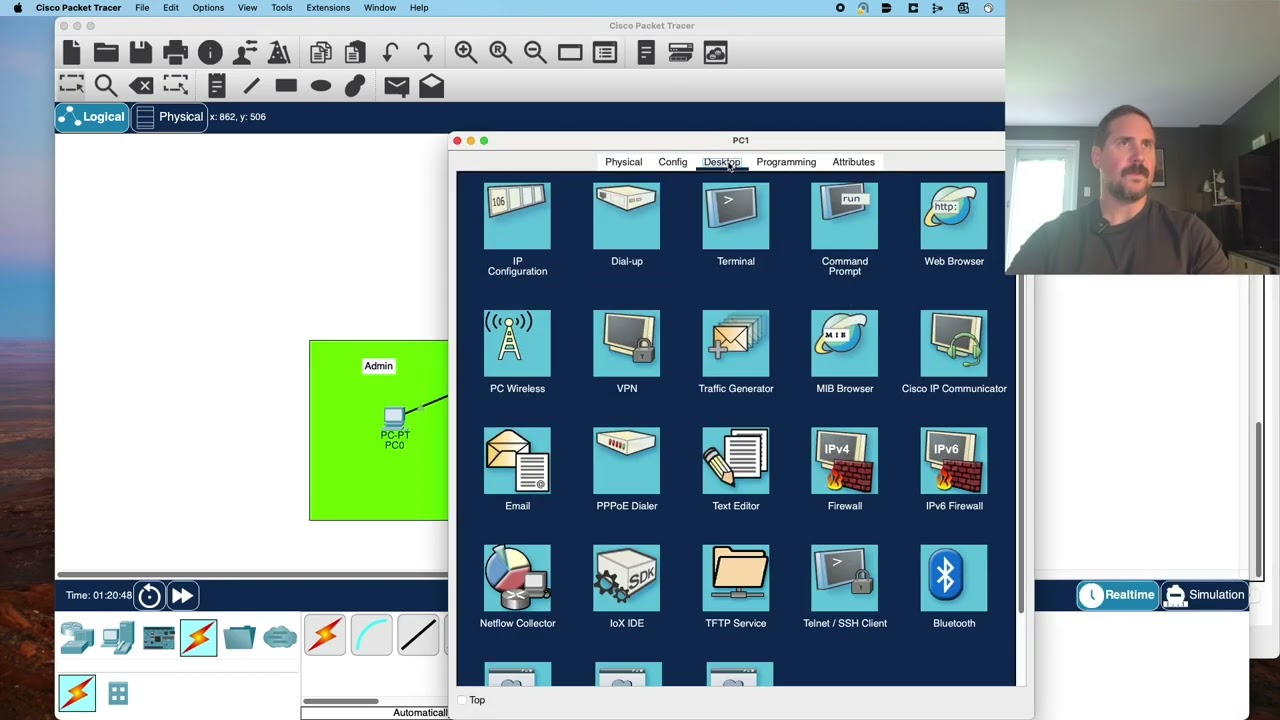
Task: Open the File menu
Action: (x=142, y=8)
